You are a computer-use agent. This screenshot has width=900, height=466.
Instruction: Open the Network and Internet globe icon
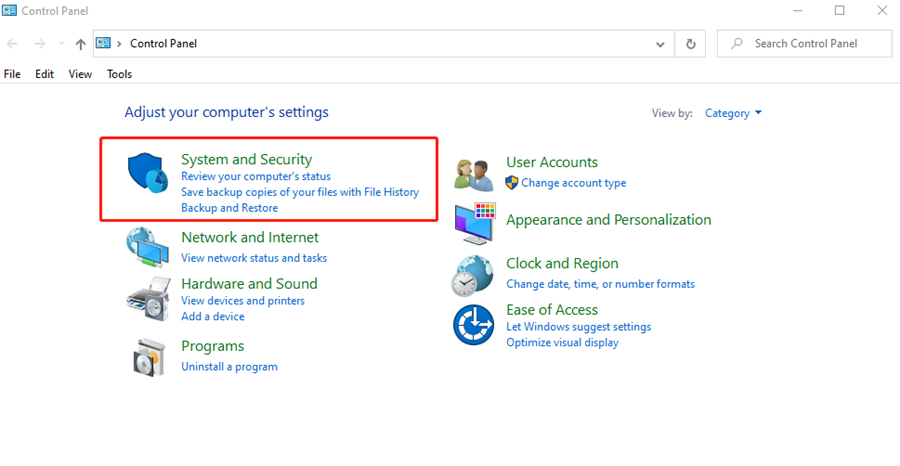[147, 247]
